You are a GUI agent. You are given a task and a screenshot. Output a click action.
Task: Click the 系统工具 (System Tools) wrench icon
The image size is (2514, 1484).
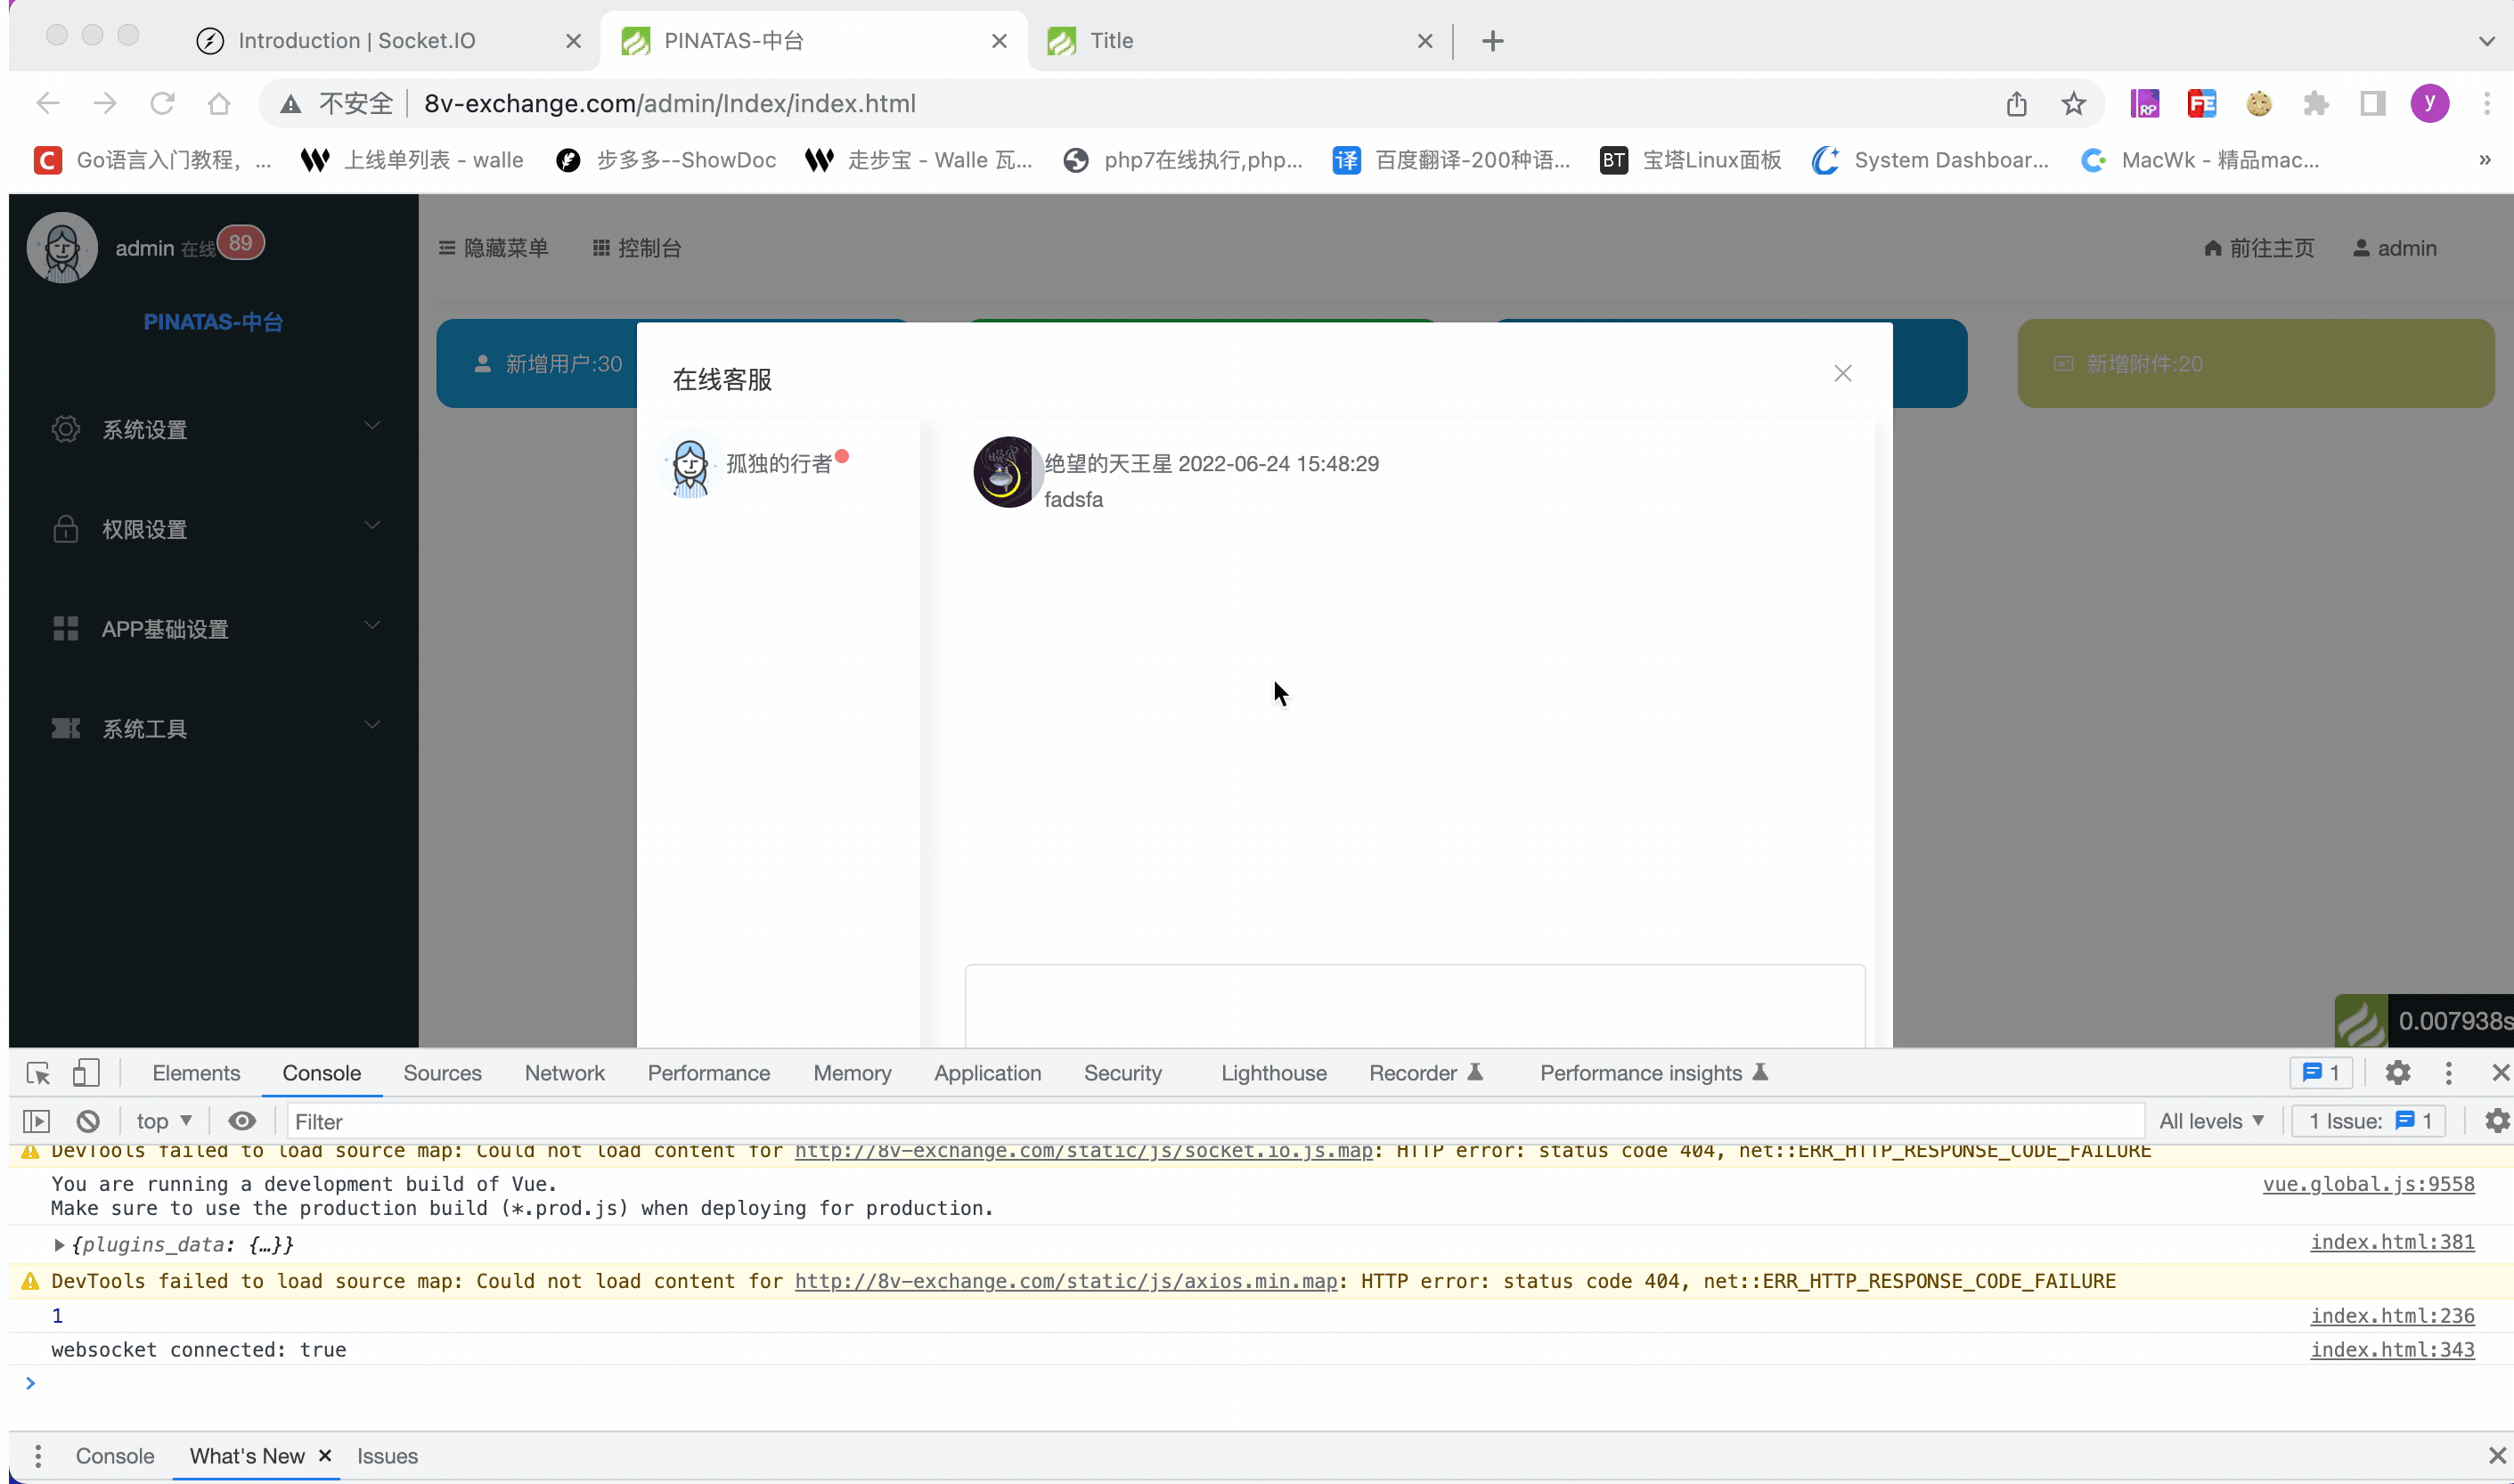tap(65, 726)
